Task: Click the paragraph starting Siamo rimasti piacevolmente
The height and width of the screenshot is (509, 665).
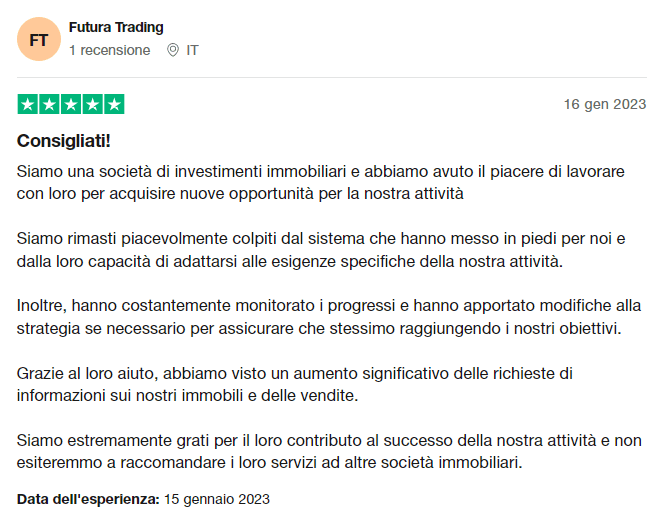Action: tap(321, 250)
